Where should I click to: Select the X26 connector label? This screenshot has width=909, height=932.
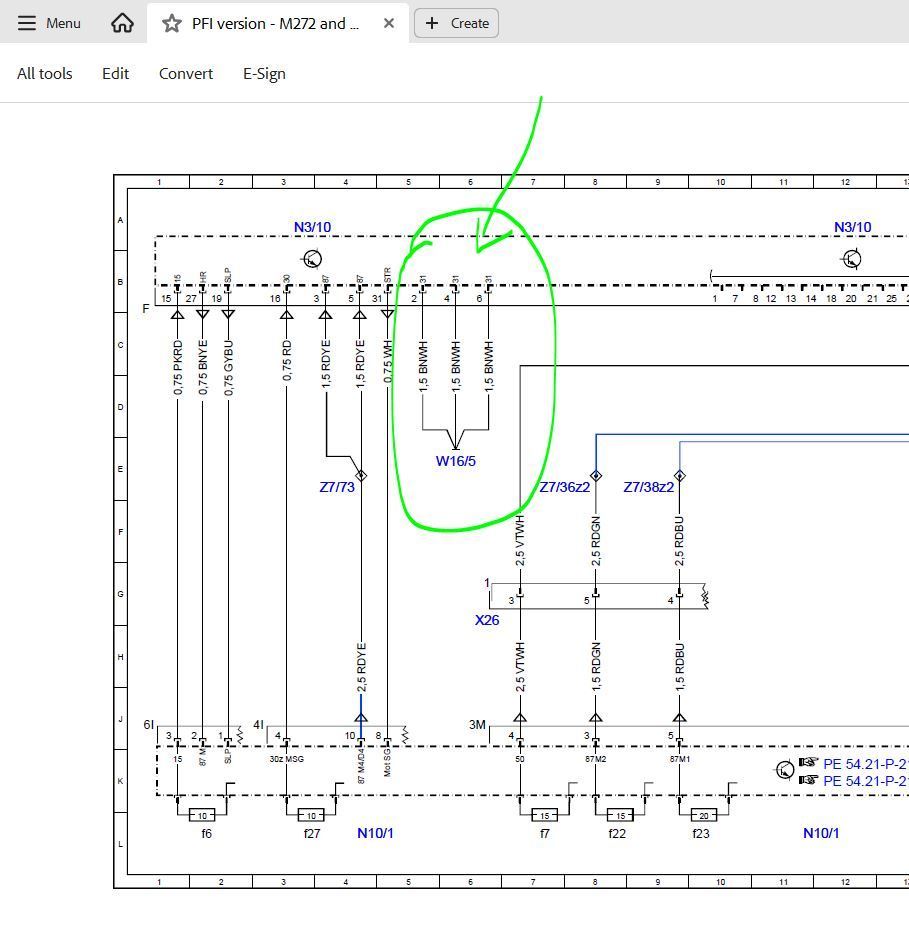tap(486, 620)
